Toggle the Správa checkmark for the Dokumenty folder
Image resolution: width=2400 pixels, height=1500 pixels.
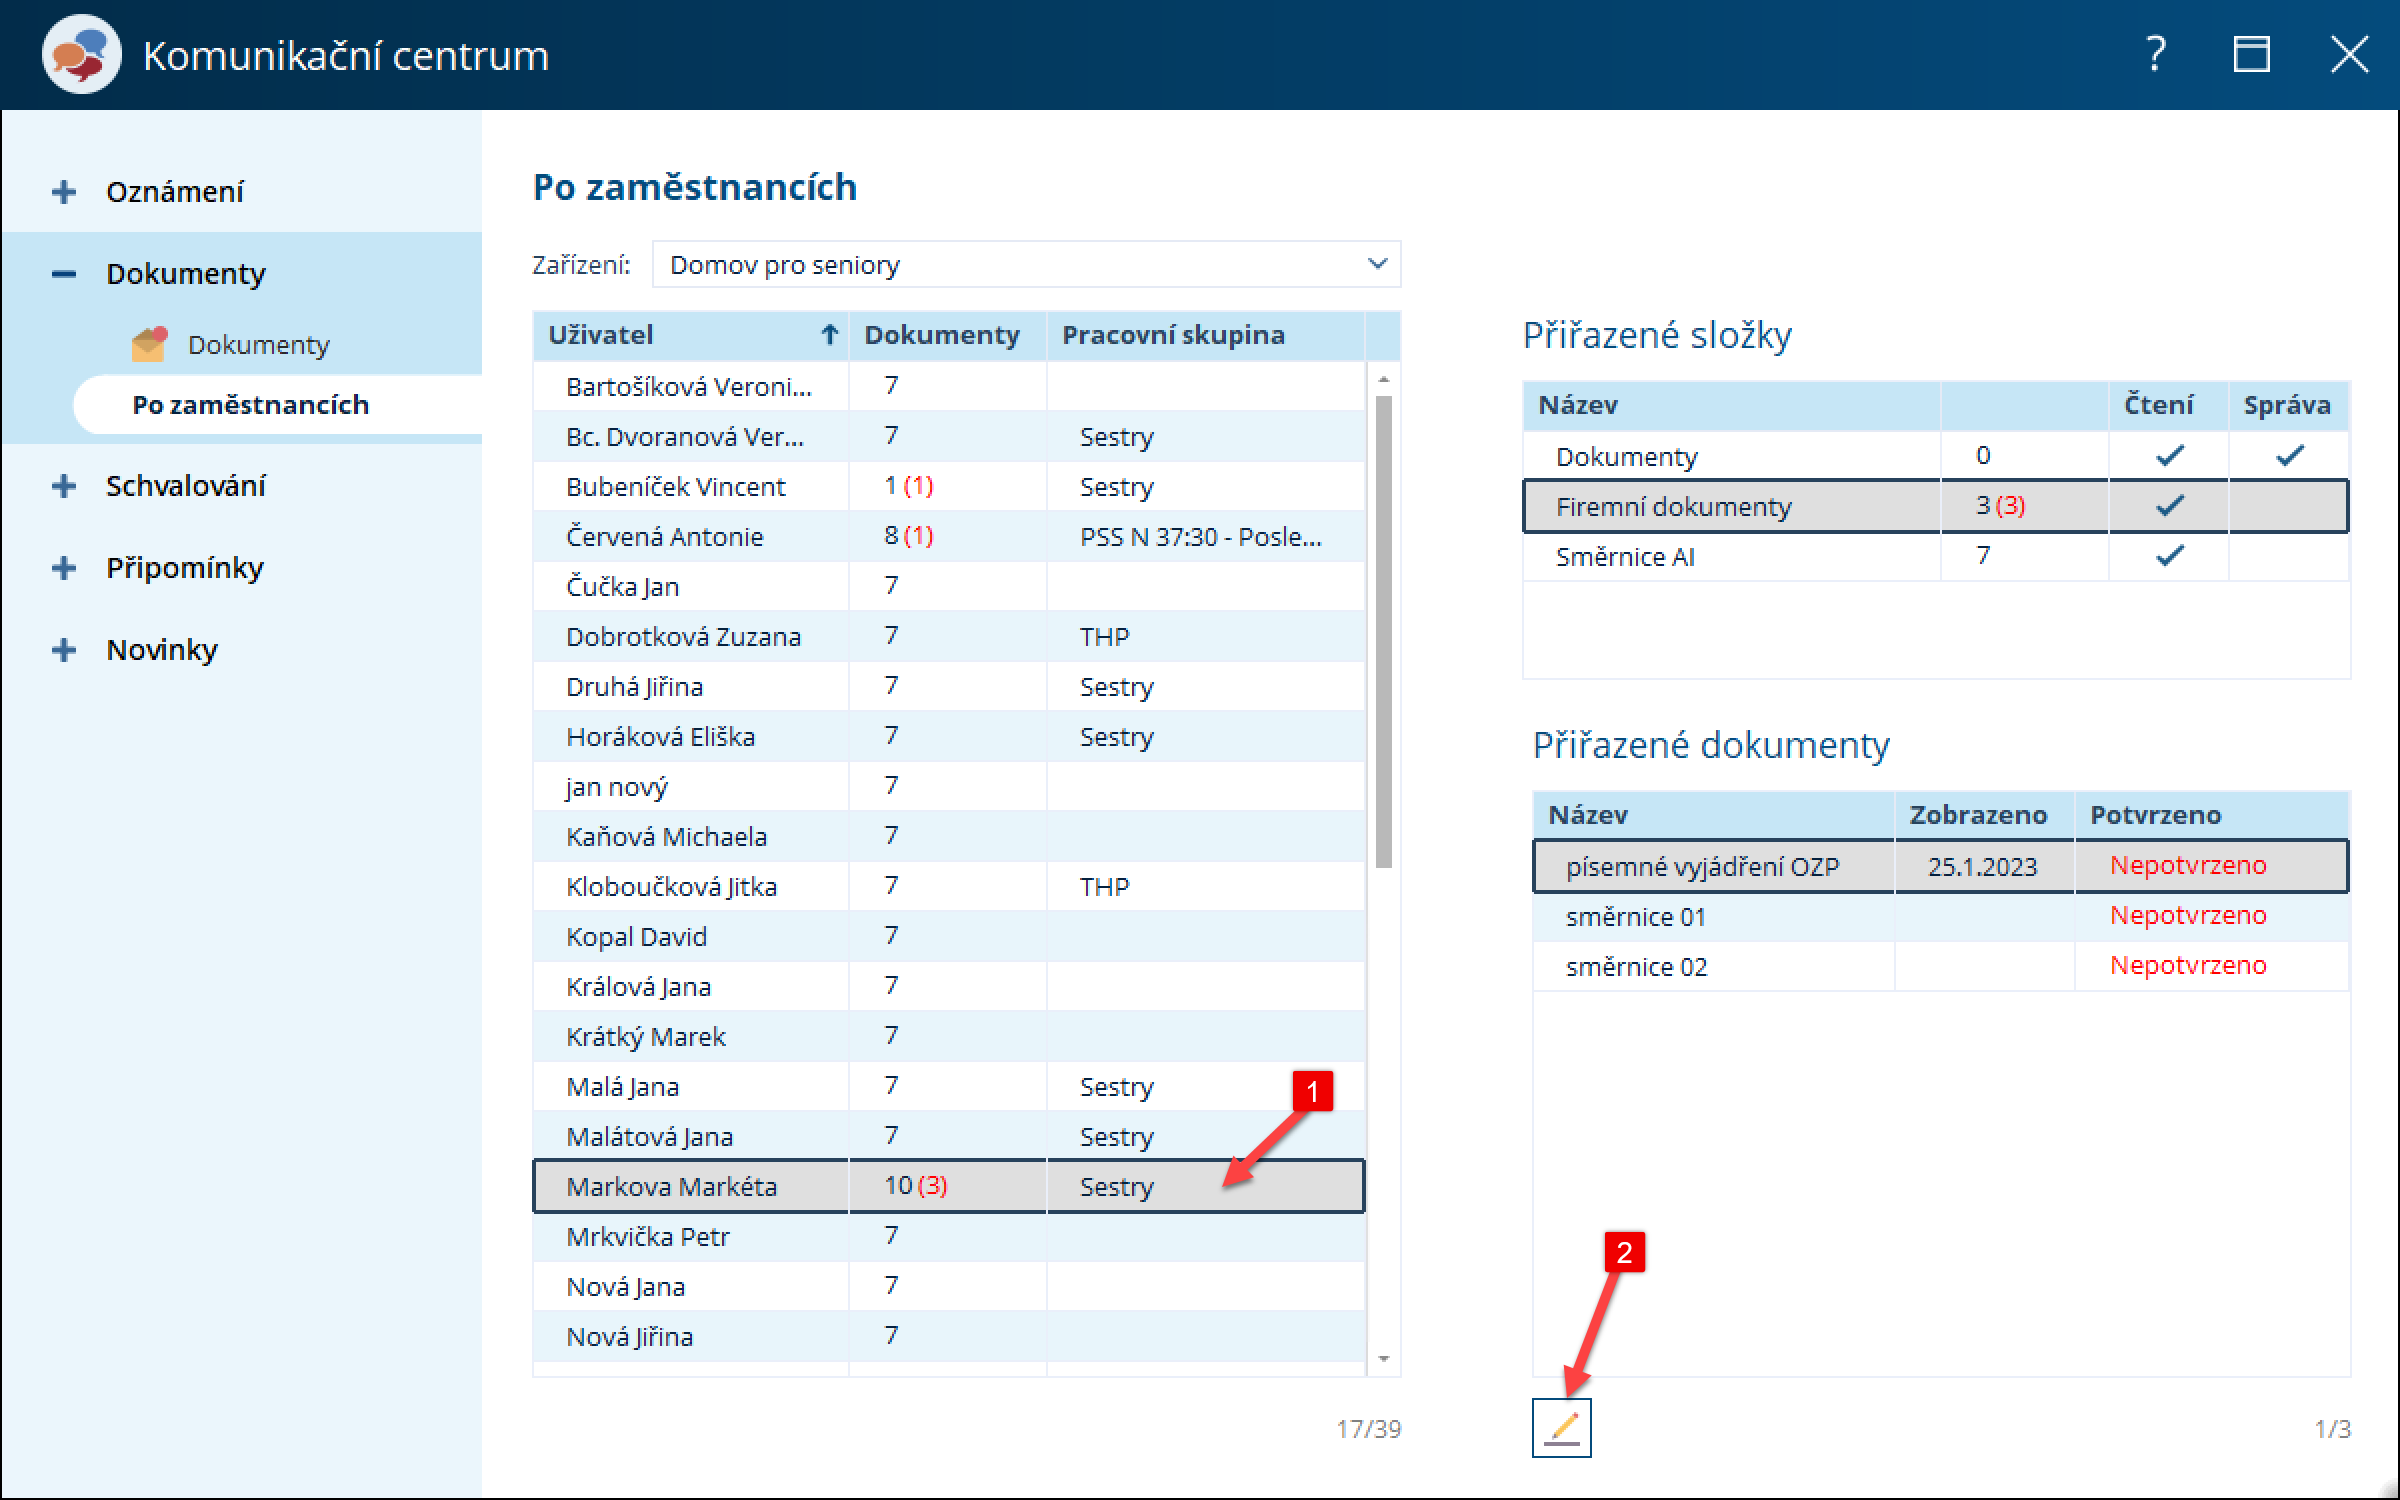(2289, 456)
